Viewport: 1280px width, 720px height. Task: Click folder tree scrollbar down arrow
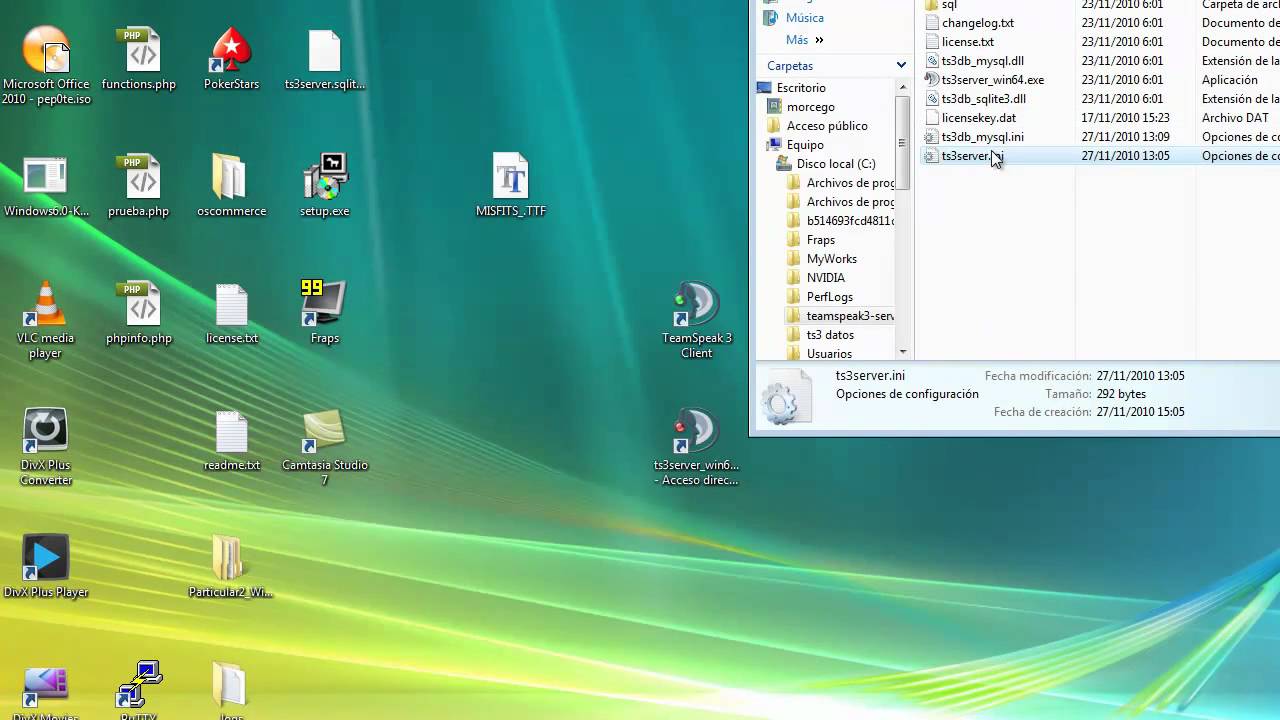(903, 352)
